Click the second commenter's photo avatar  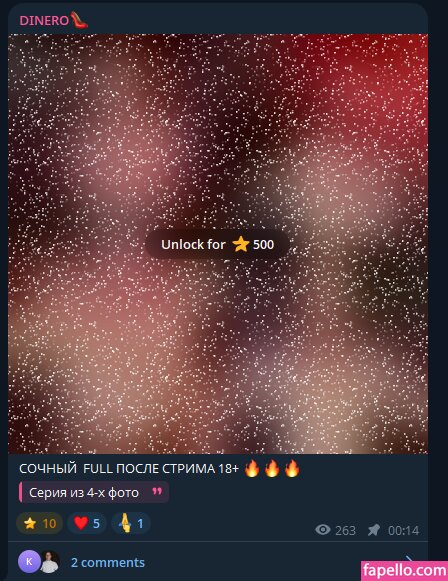[x=50, y=562]
